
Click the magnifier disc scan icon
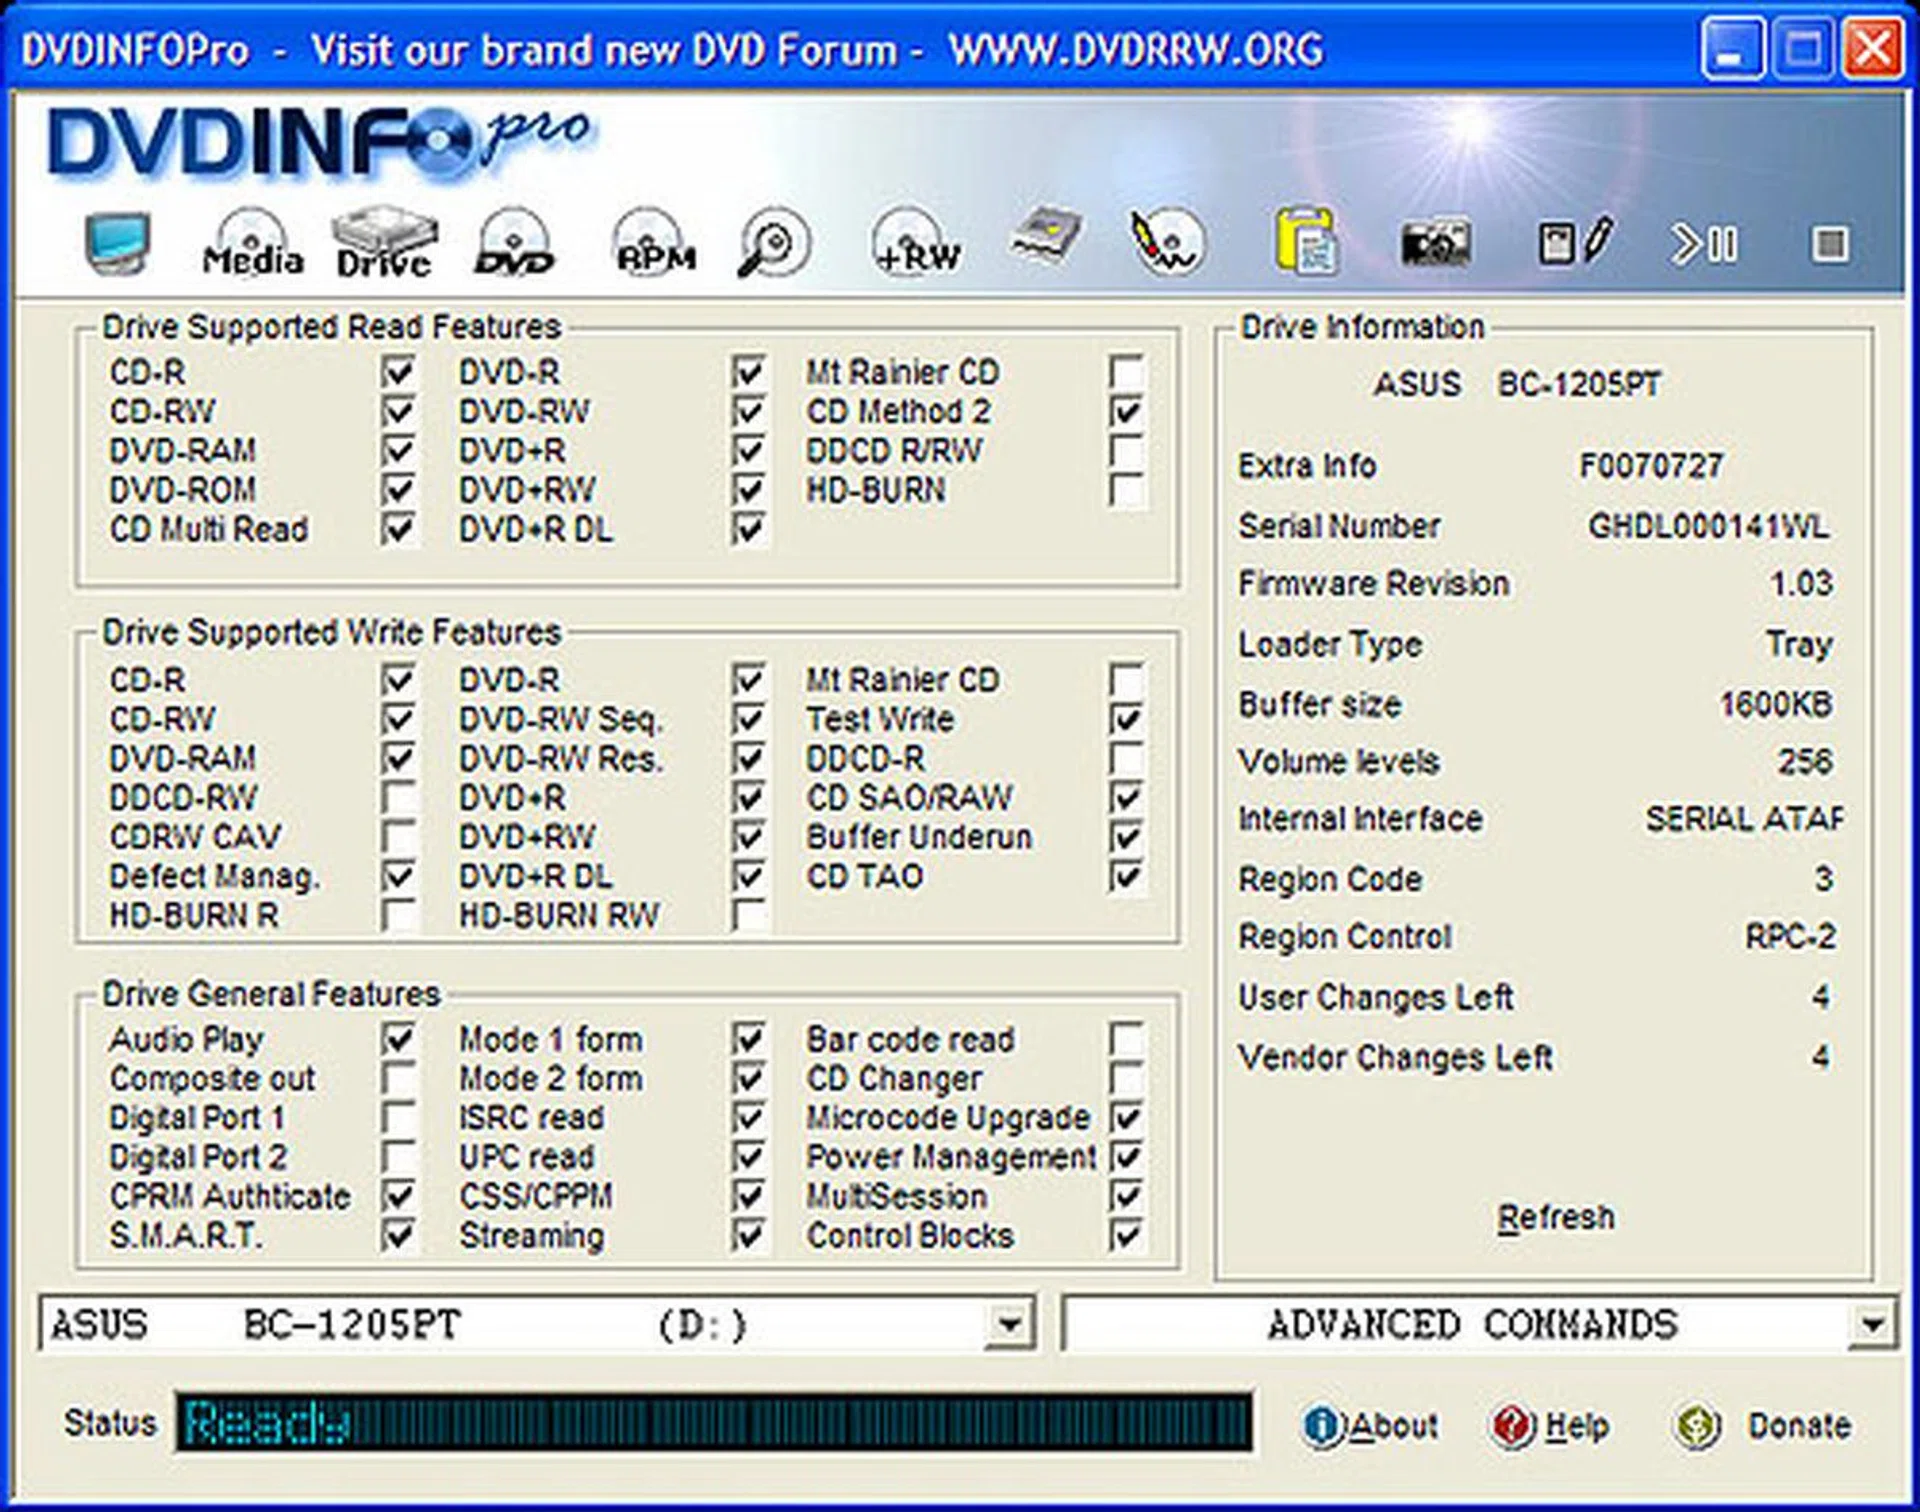point(773,243)
